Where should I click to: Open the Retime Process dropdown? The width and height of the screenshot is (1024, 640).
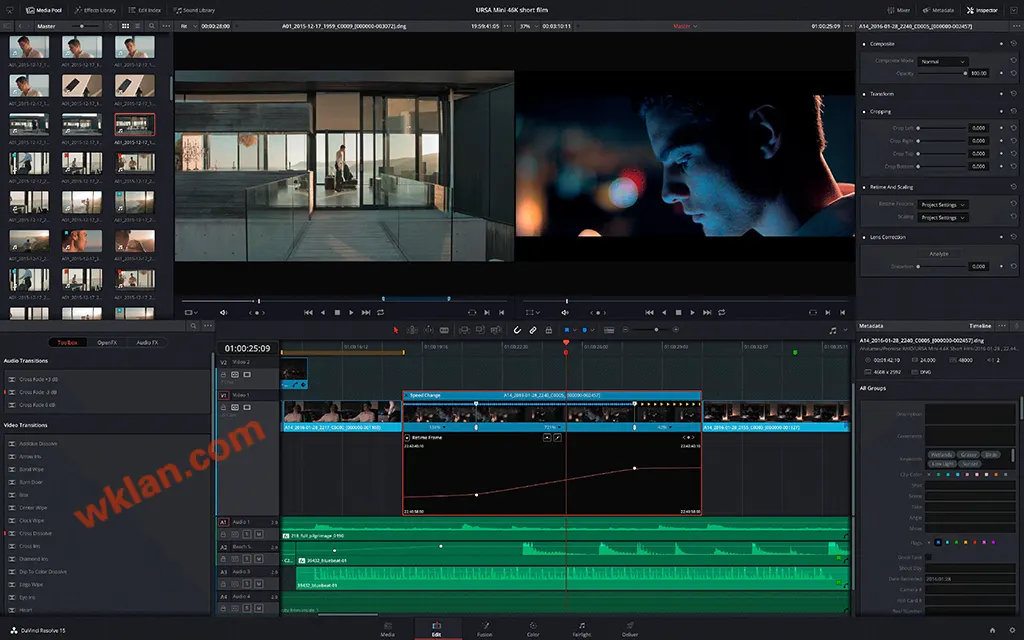click(x=943, y=204)
